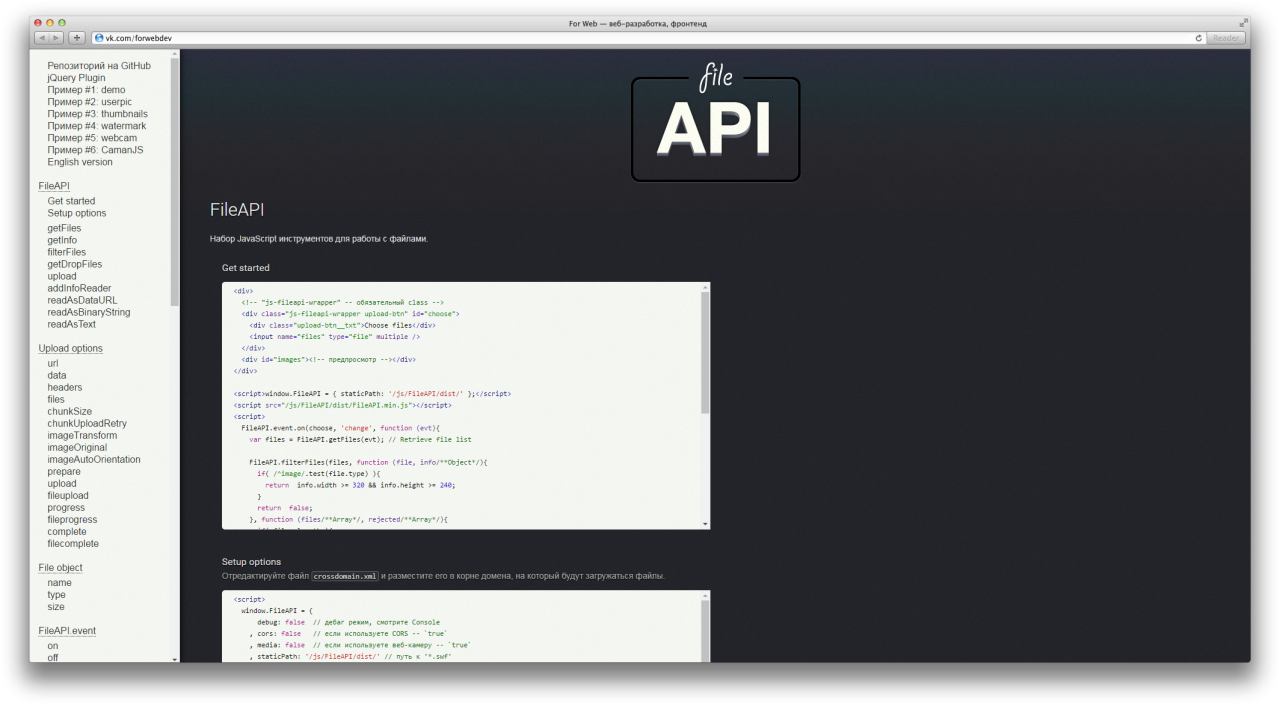Select imageOriginal in sidebar
Image resolution: width=1280 pixels, height=705 pixels.
[x=77, y=447]
